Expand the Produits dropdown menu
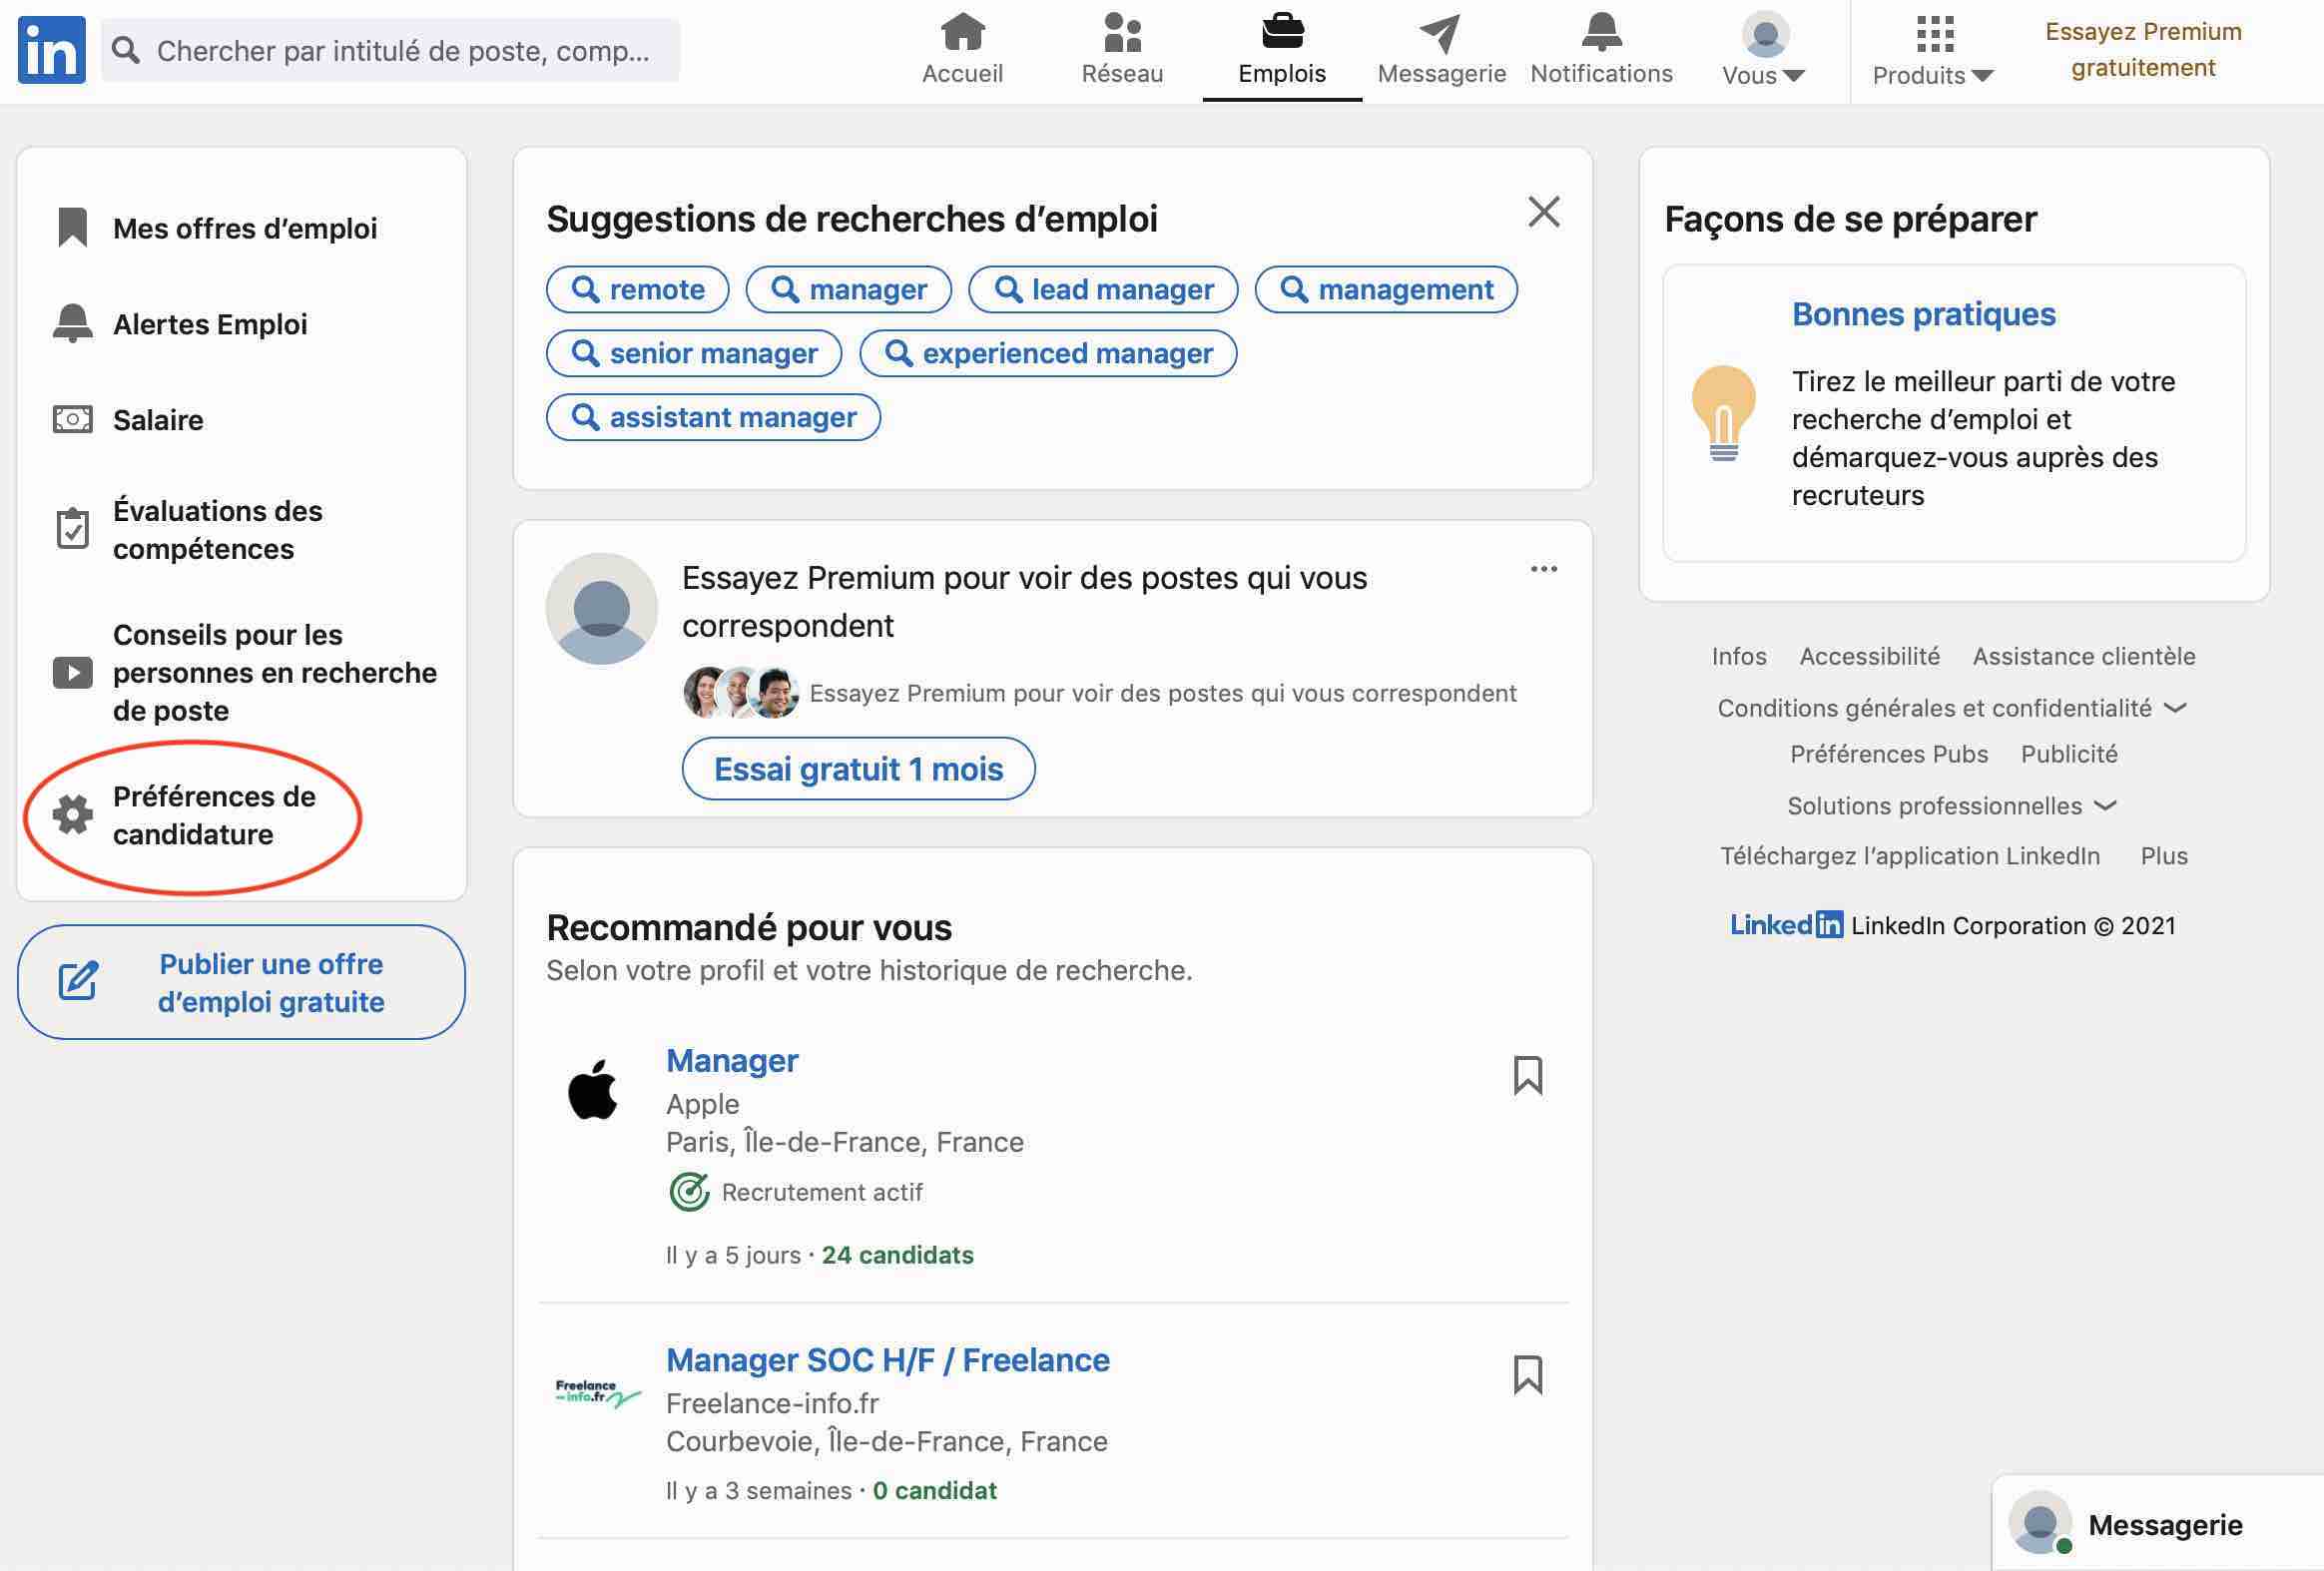Screen dimensions: 2324x1571 (x=1931, y=49)
